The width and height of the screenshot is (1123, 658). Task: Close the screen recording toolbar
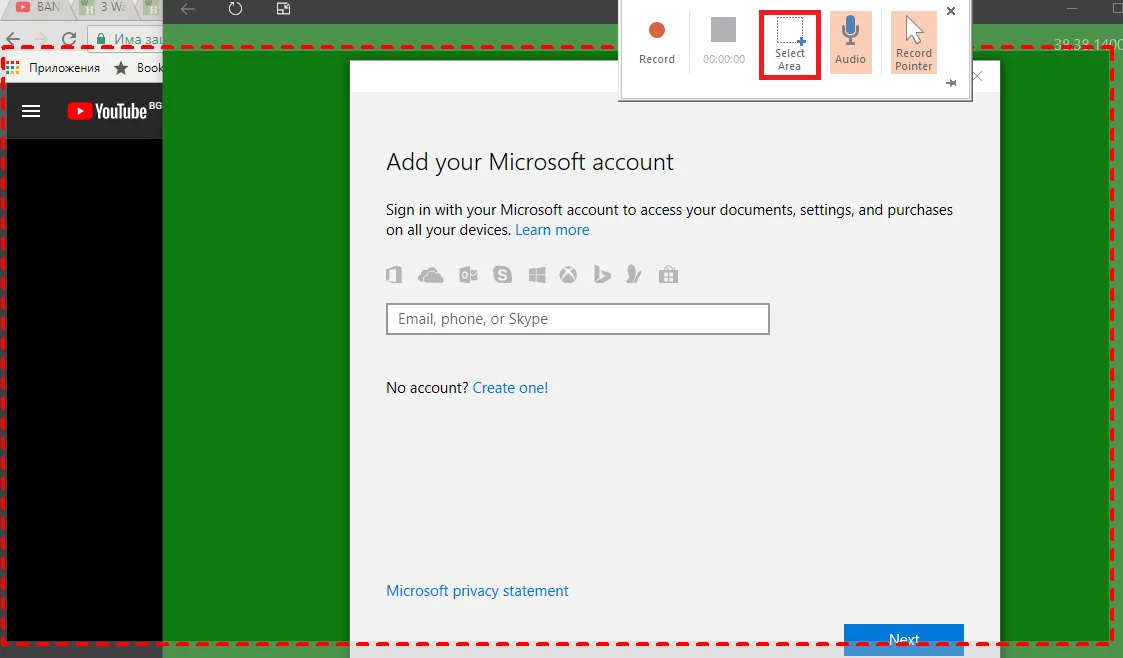point(950,11)
